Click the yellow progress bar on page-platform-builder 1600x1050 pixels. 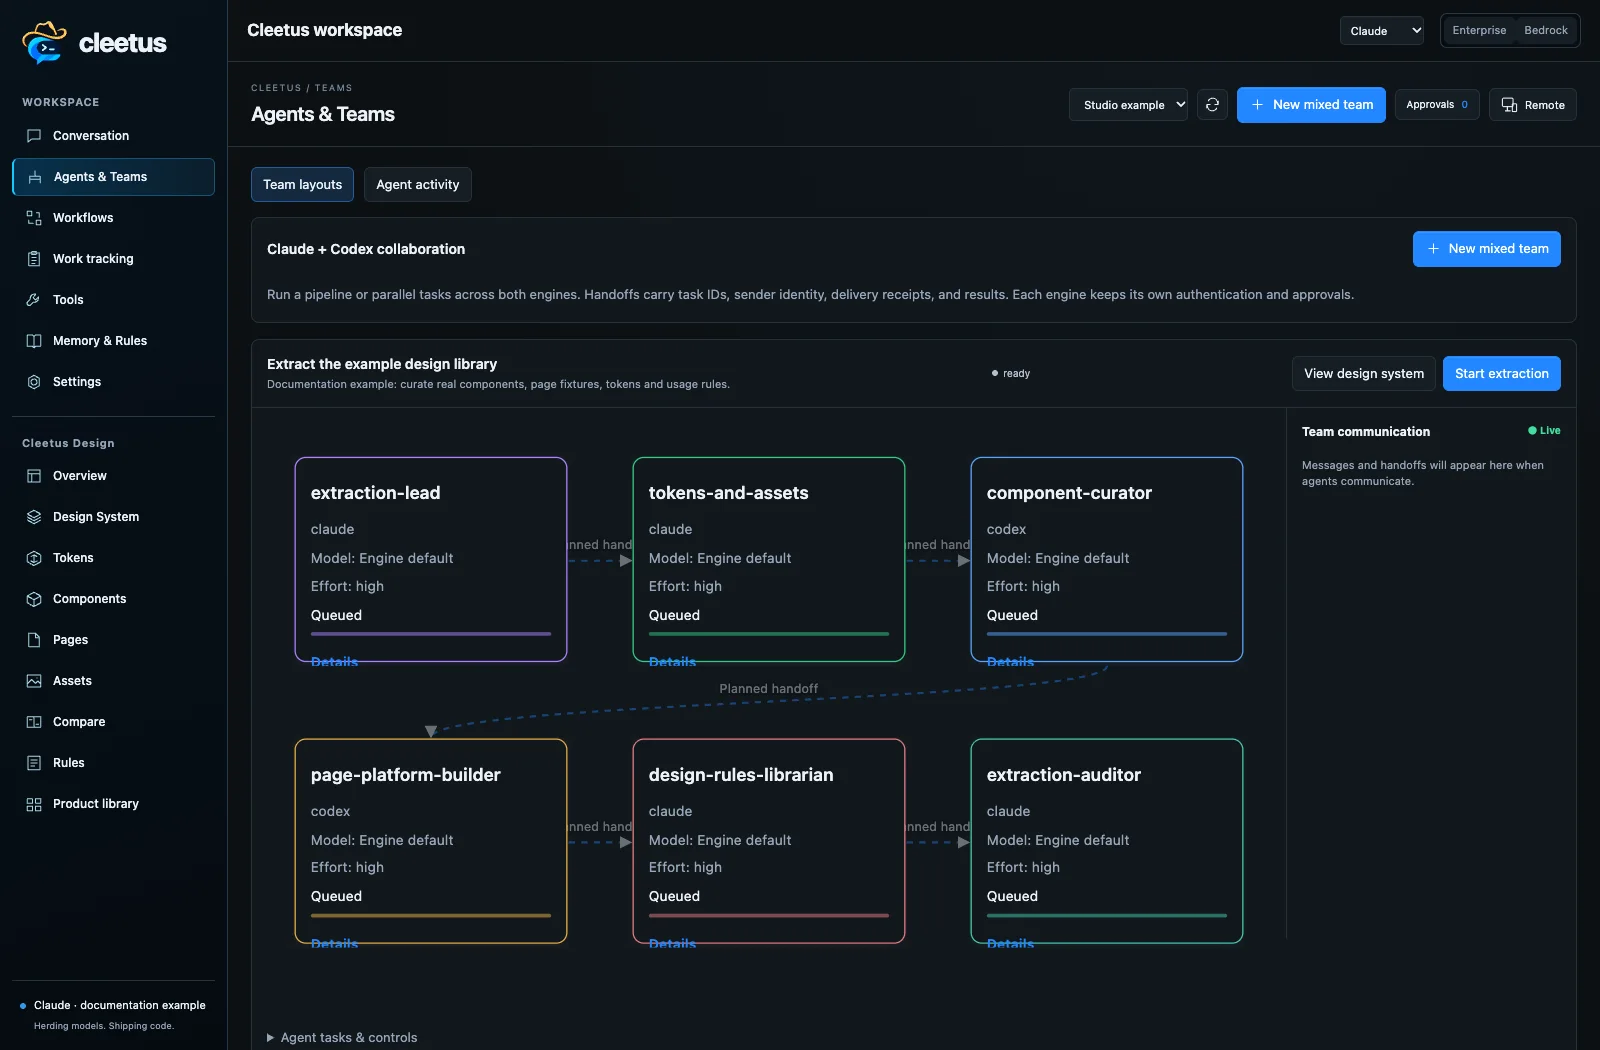coord(431,916)
